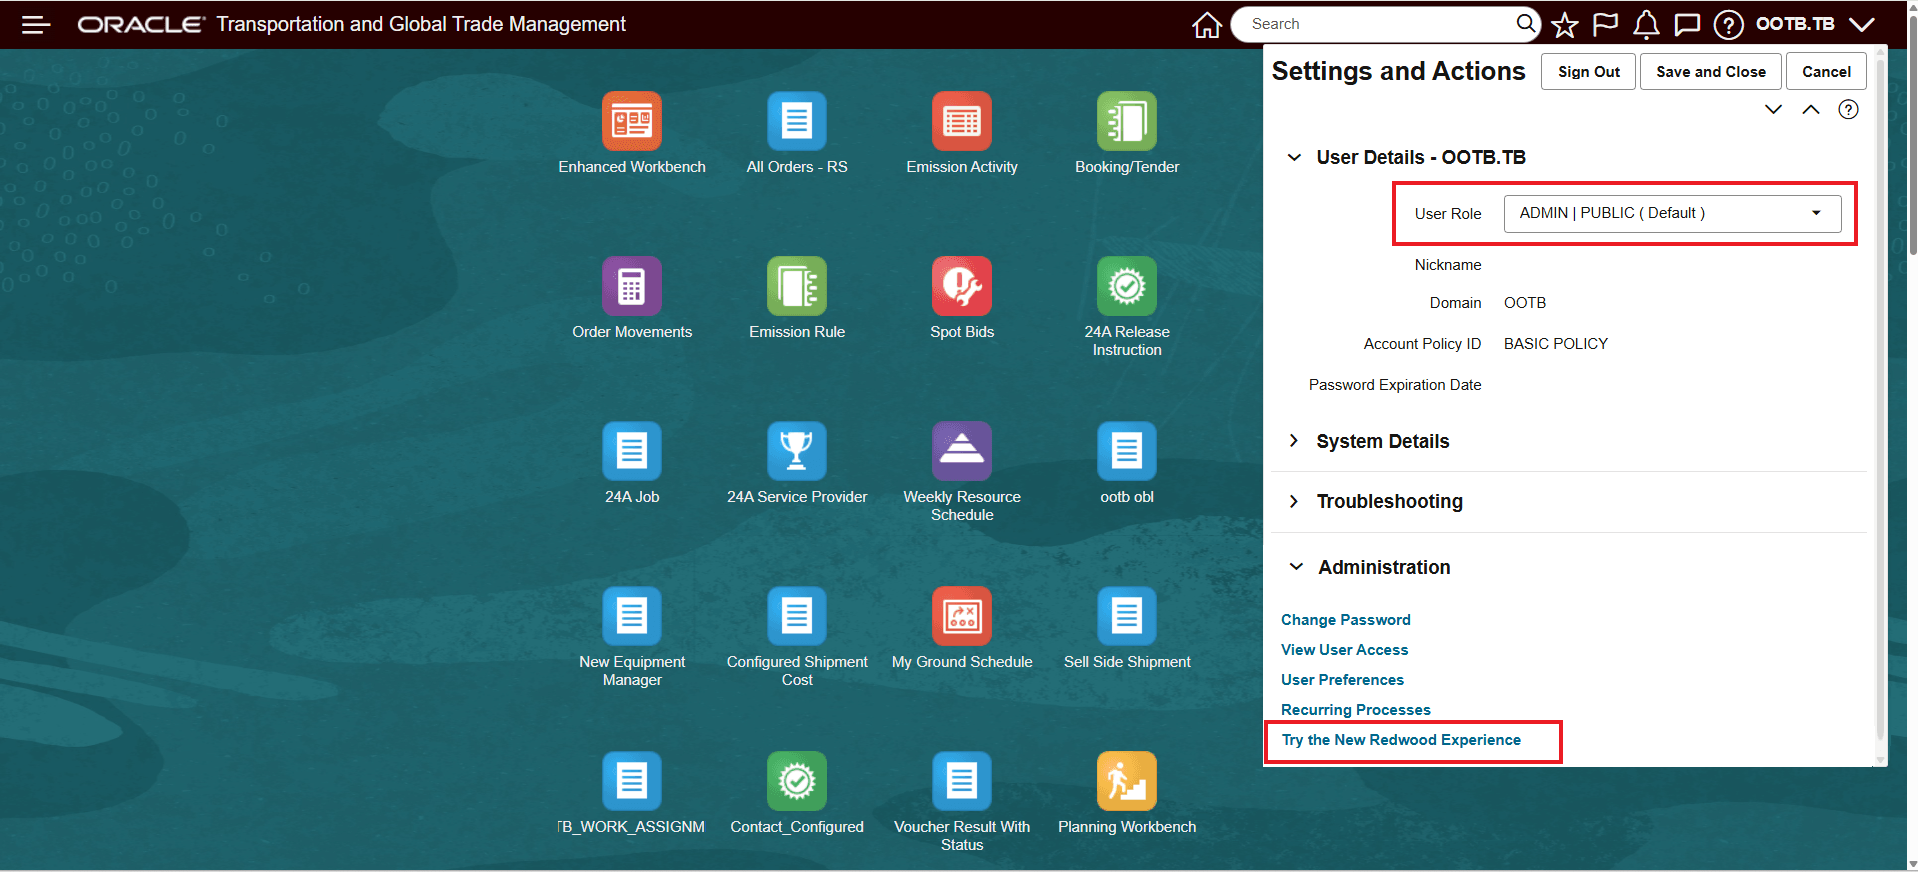Click Save and Close

[x=1710, y=71]
